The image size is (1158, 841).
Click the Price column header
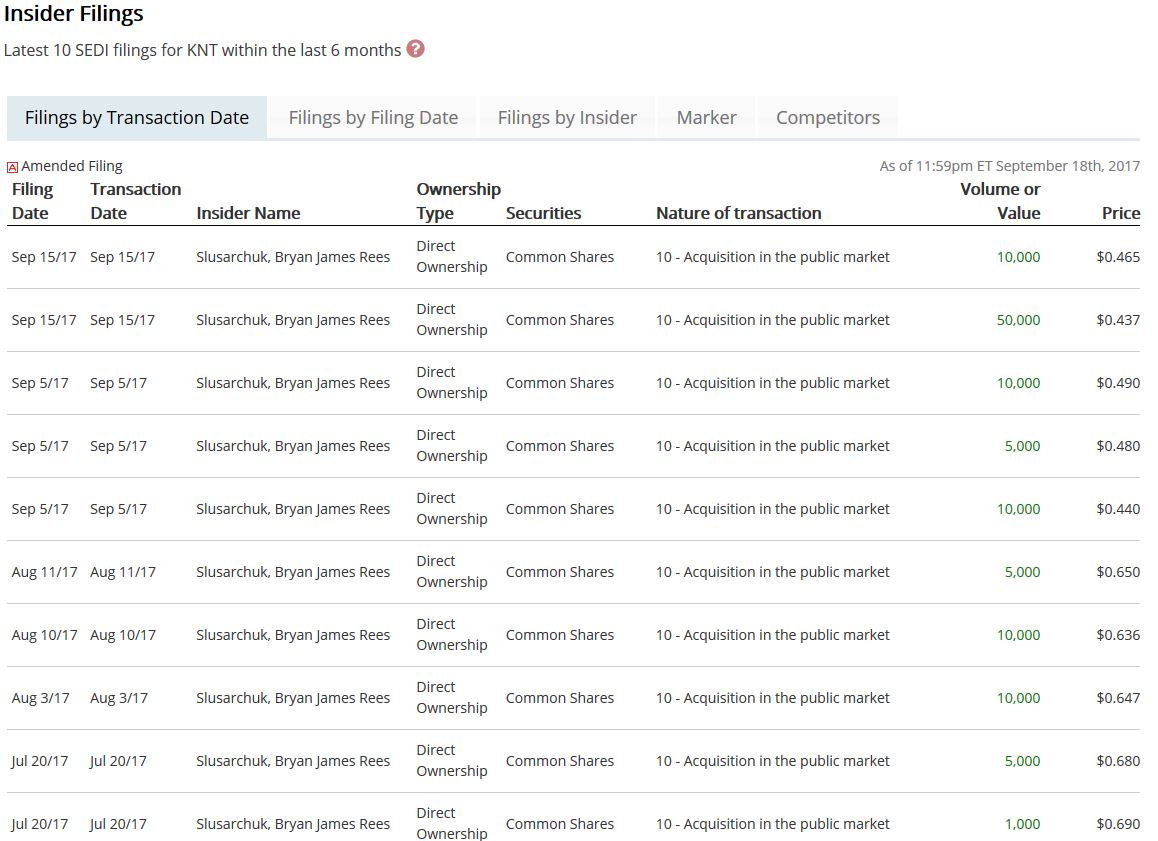1120,213
